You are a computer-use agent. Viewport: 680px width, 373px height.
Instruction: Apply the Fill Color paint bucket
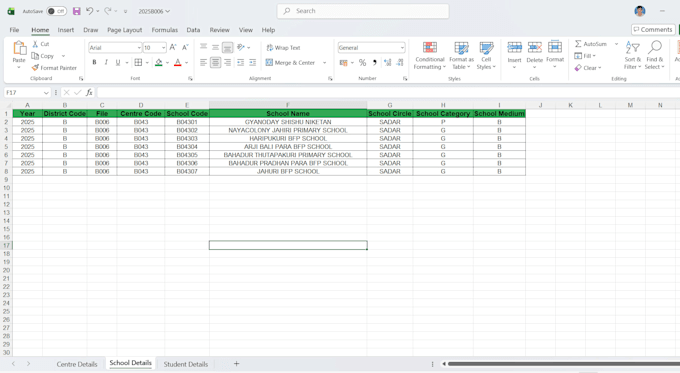(x=159, y=62)
